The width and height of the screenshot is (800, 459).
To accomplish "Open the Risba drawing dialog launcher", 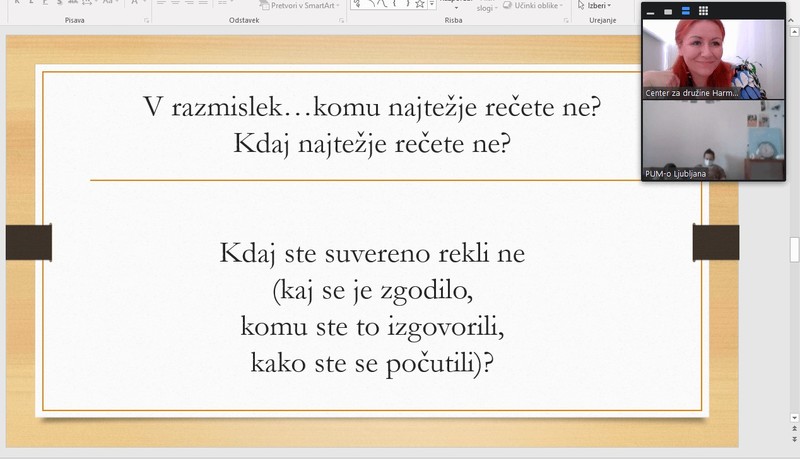I will [566, 20].
